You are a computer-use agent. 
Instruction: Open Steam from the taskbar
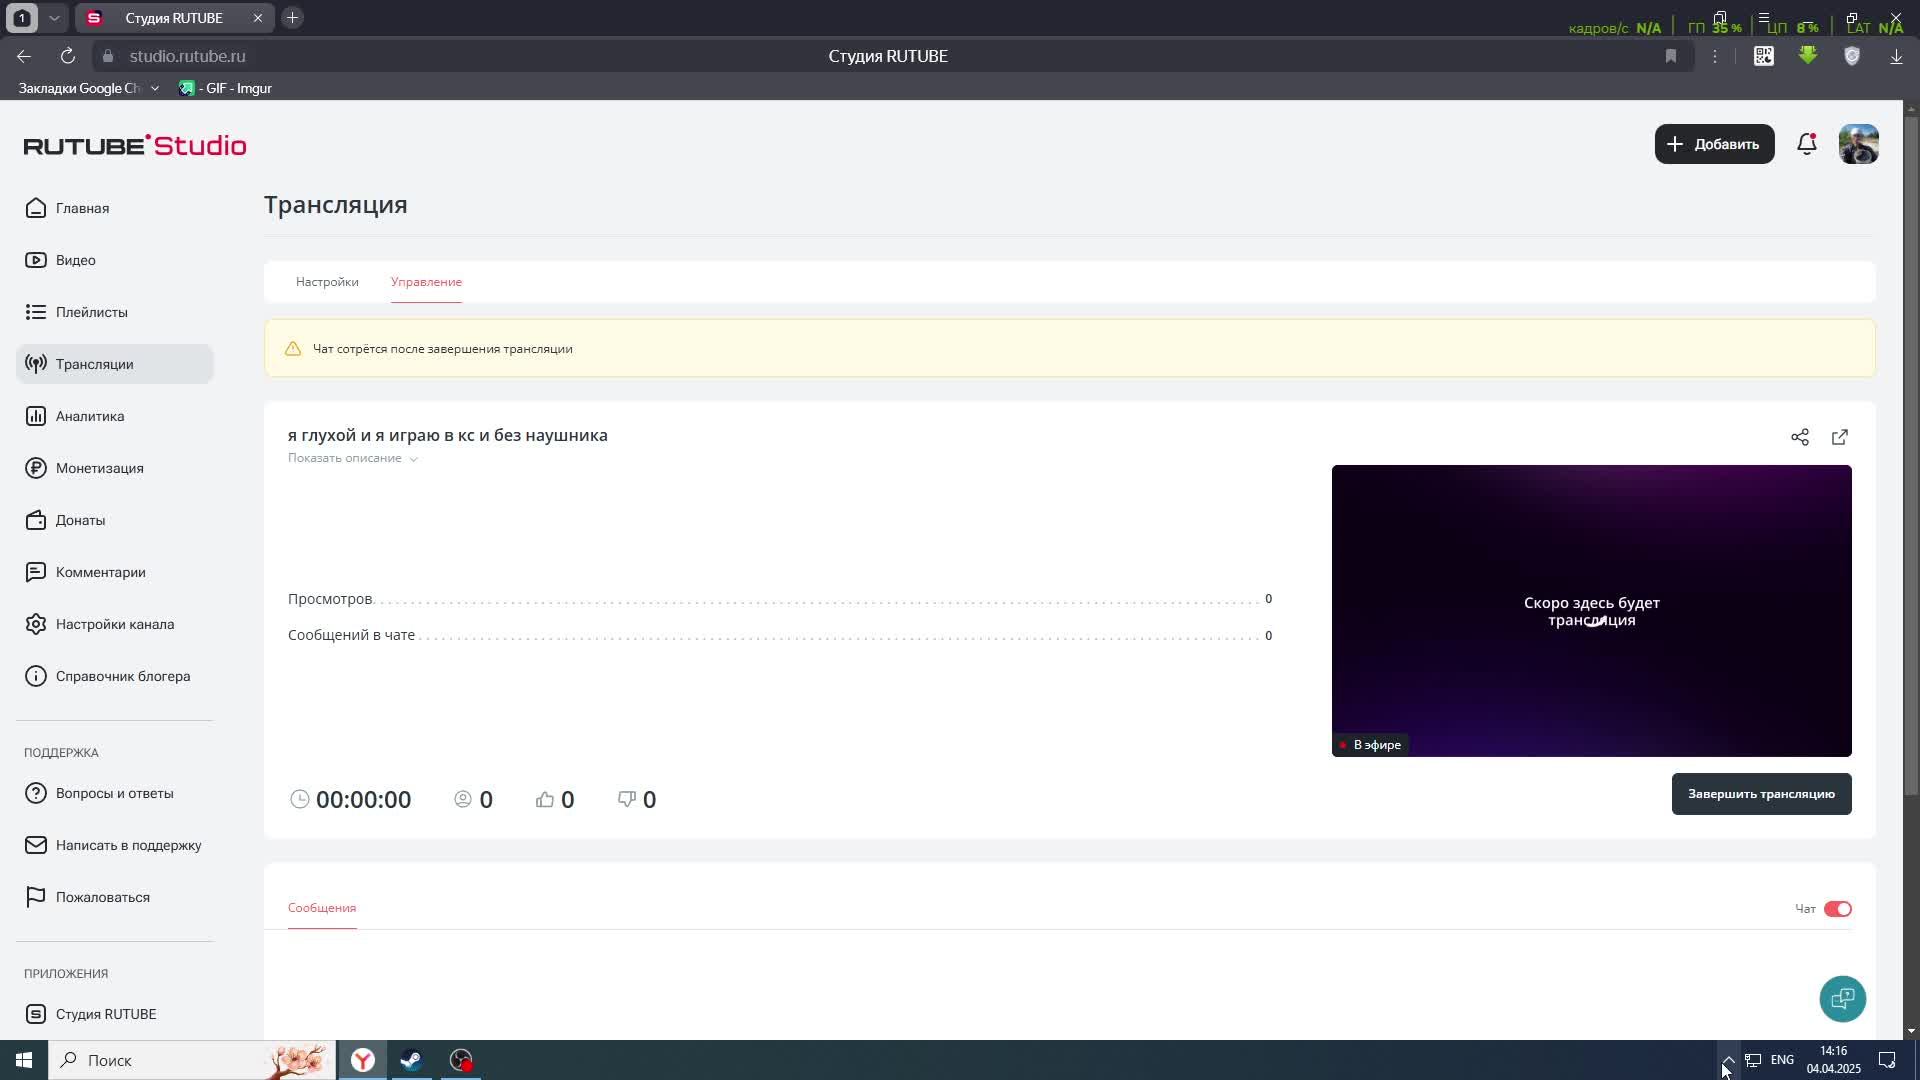pyautogui.click(x=411, y=1060)
